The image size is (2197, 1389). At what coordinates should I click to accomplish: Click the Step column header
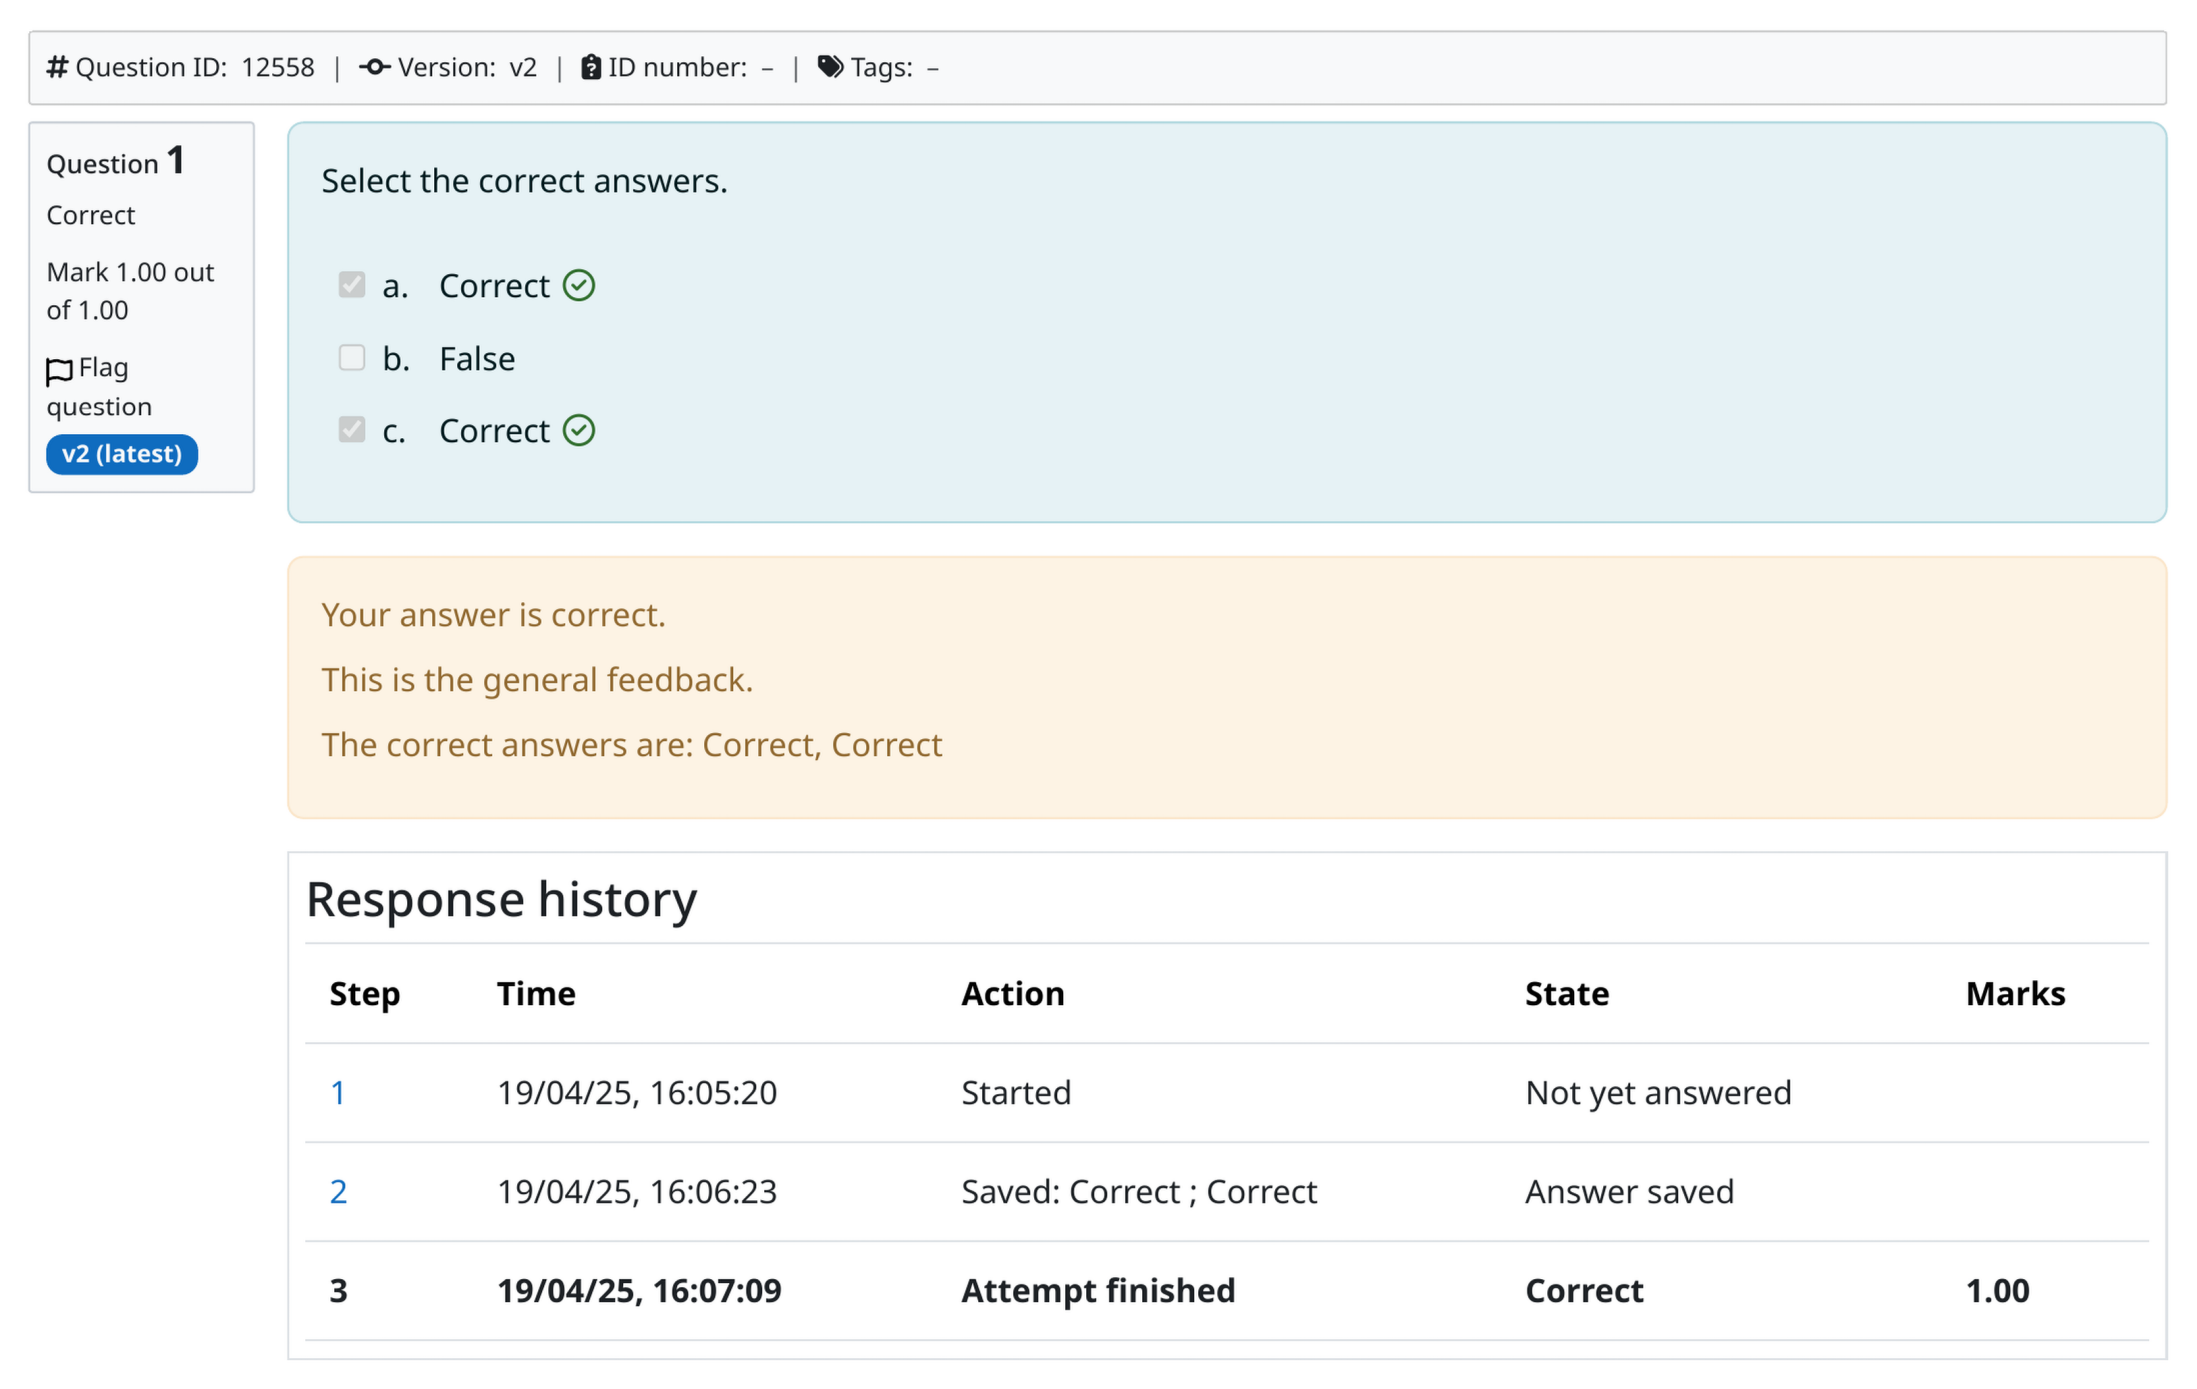pyautogui.click(x=365, y=994)
